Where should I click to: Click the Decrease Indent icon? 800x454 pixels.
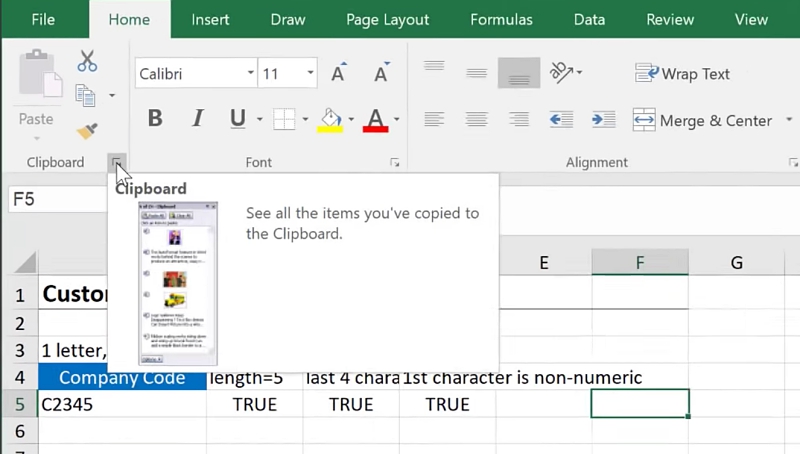click(561, 120)
